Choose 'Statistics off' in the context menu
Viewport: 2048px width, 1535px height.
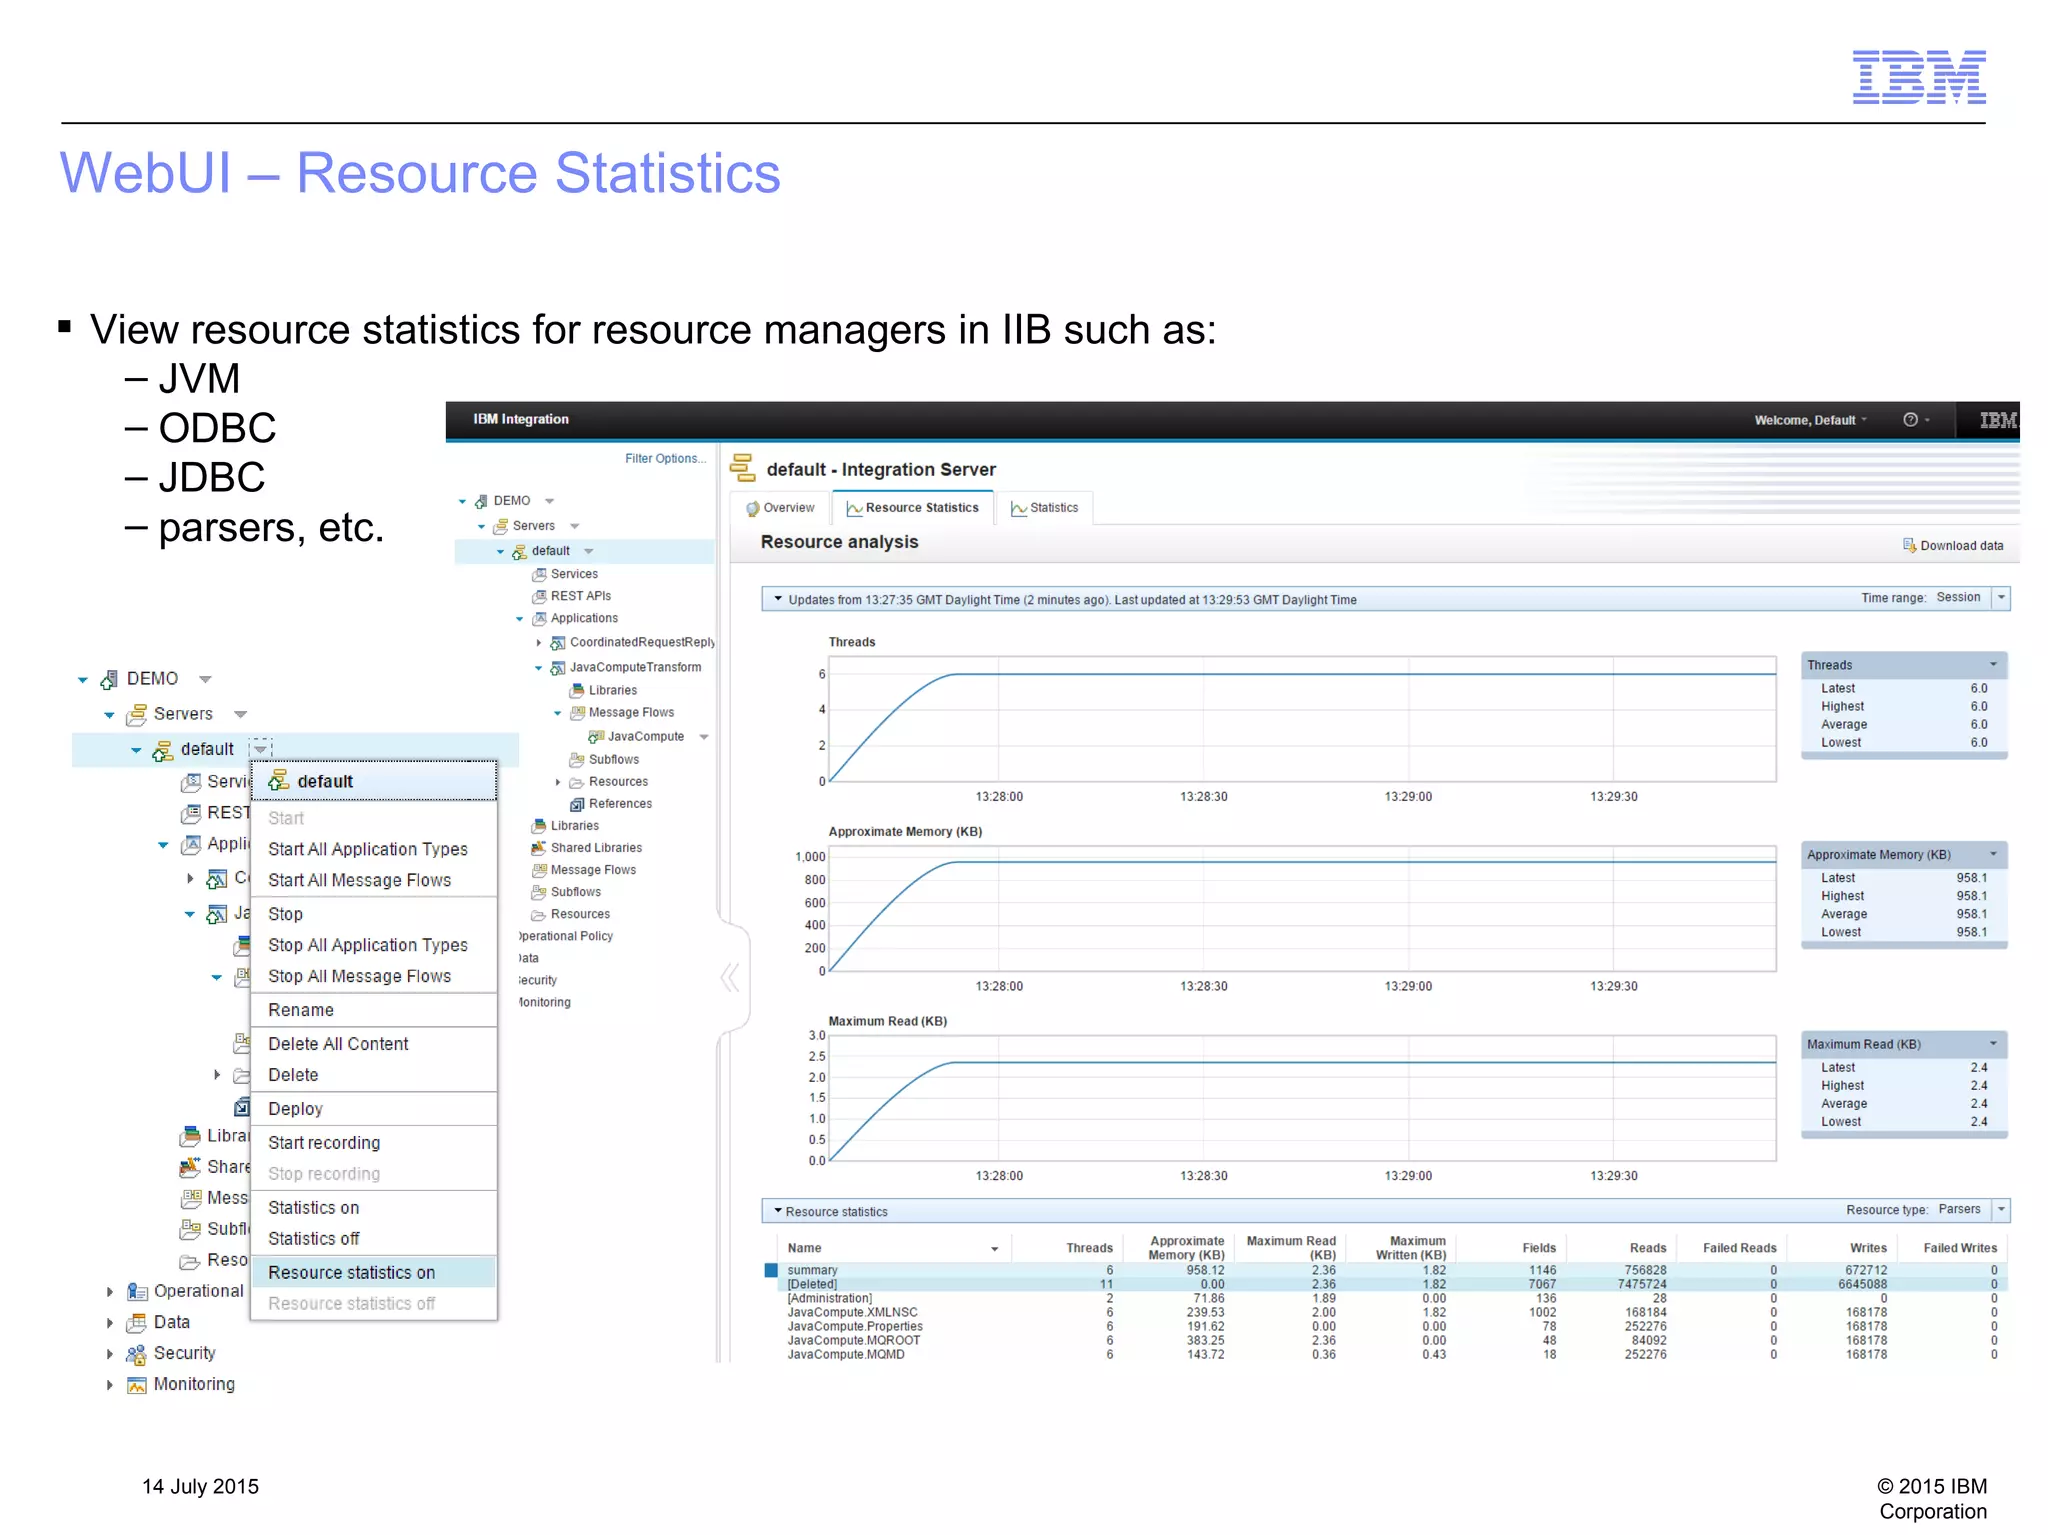point(373,1238)
